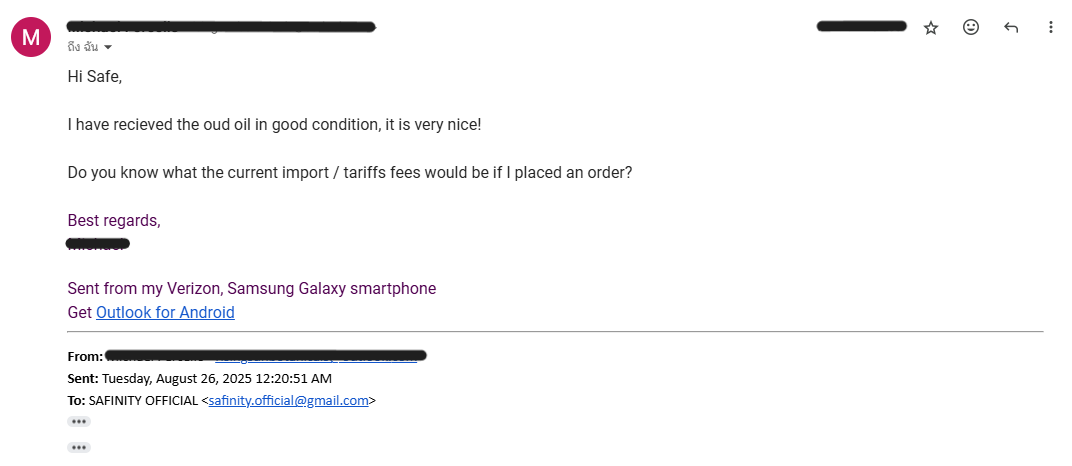This screenshot has height=466, width=1072.
Task: Open the three-dot more options menu
Action: [x=1050, y=28]
